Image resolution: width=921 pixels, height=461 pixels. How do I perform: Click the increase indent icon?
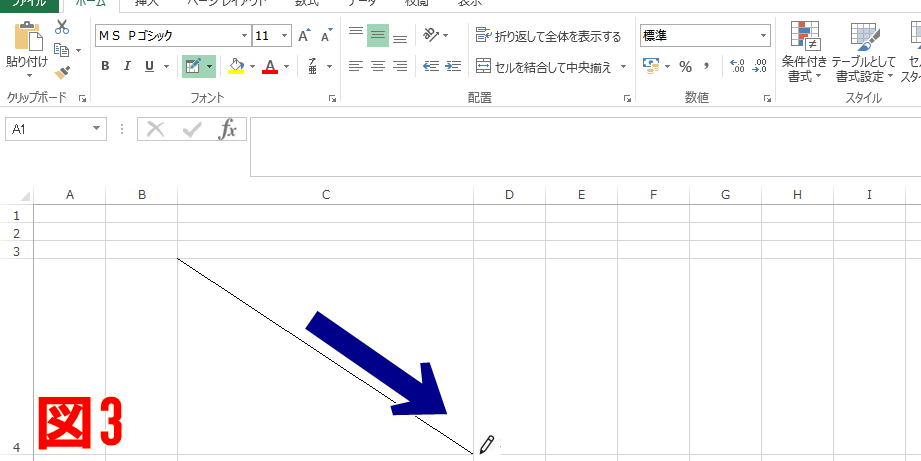[x=453, y=66]
